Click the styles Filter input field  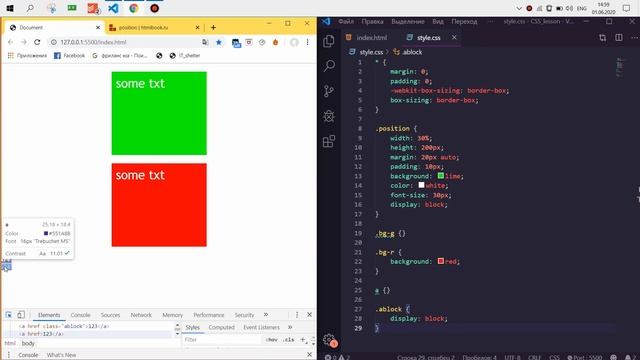[222, 340]
